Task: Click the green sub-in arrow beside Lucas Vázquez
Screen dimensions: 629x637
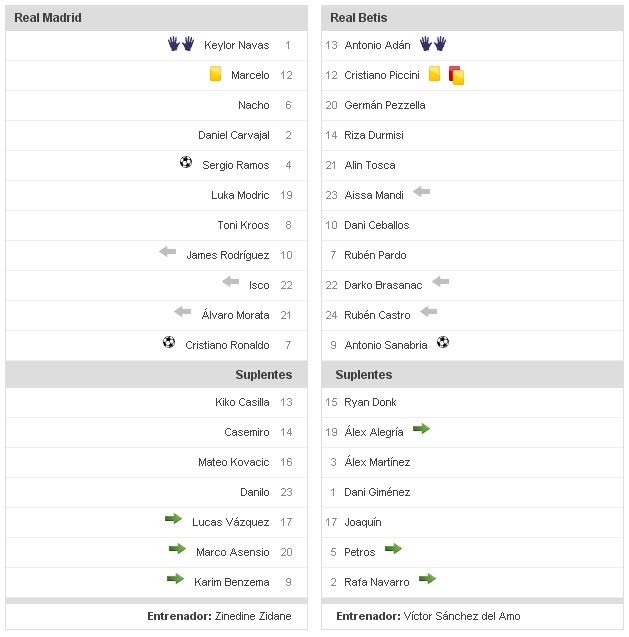Action: point(174,519)
